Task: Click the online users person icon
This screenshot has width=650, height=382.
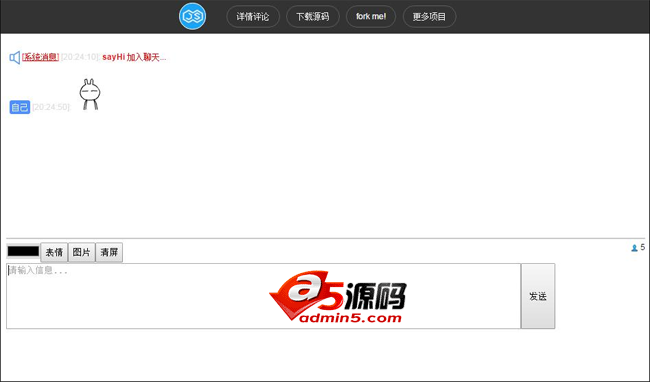Action: point(634,248)
